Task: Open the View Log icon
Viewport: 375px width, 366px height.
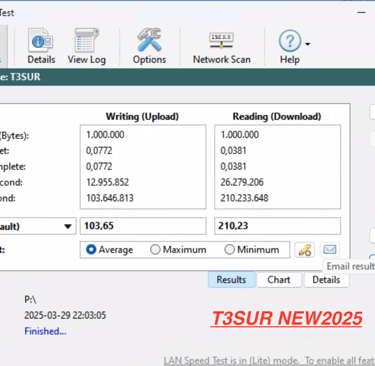Action: point(87,46)
